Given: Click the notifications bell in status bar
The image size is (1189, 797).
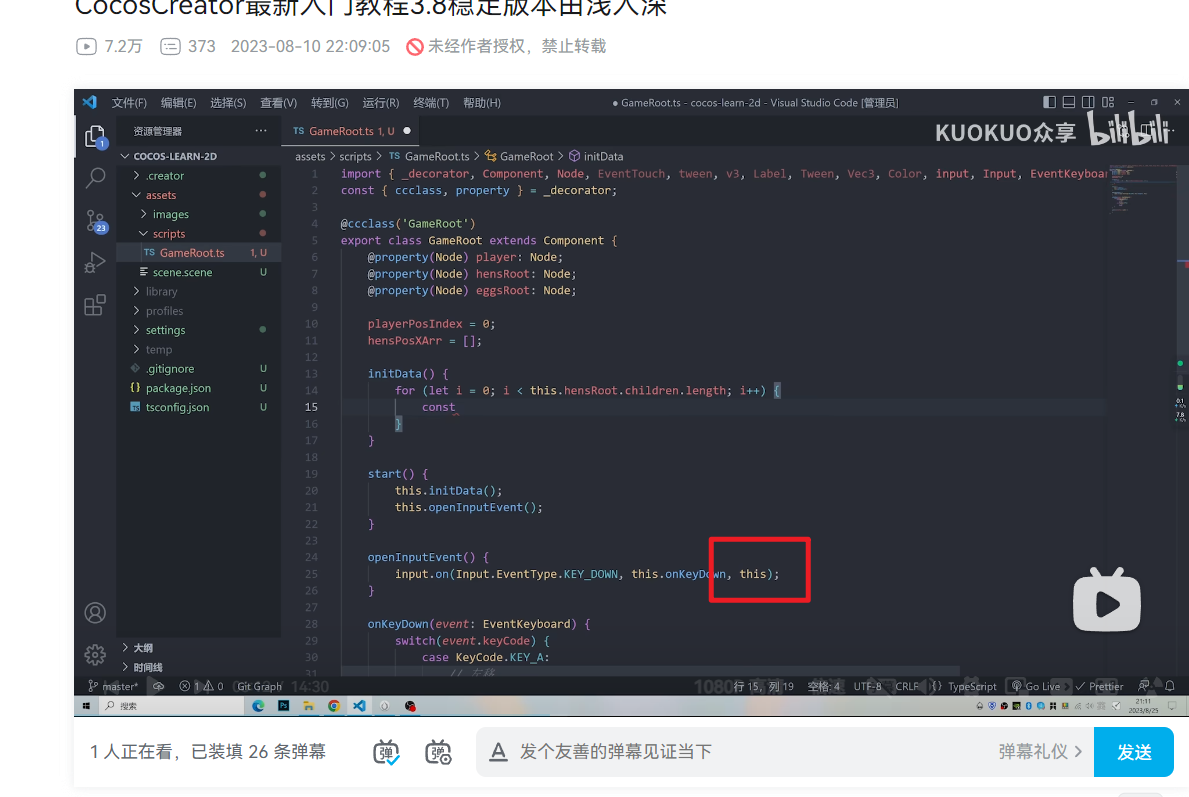Looking at the screenshot, I should (1170, 686).
